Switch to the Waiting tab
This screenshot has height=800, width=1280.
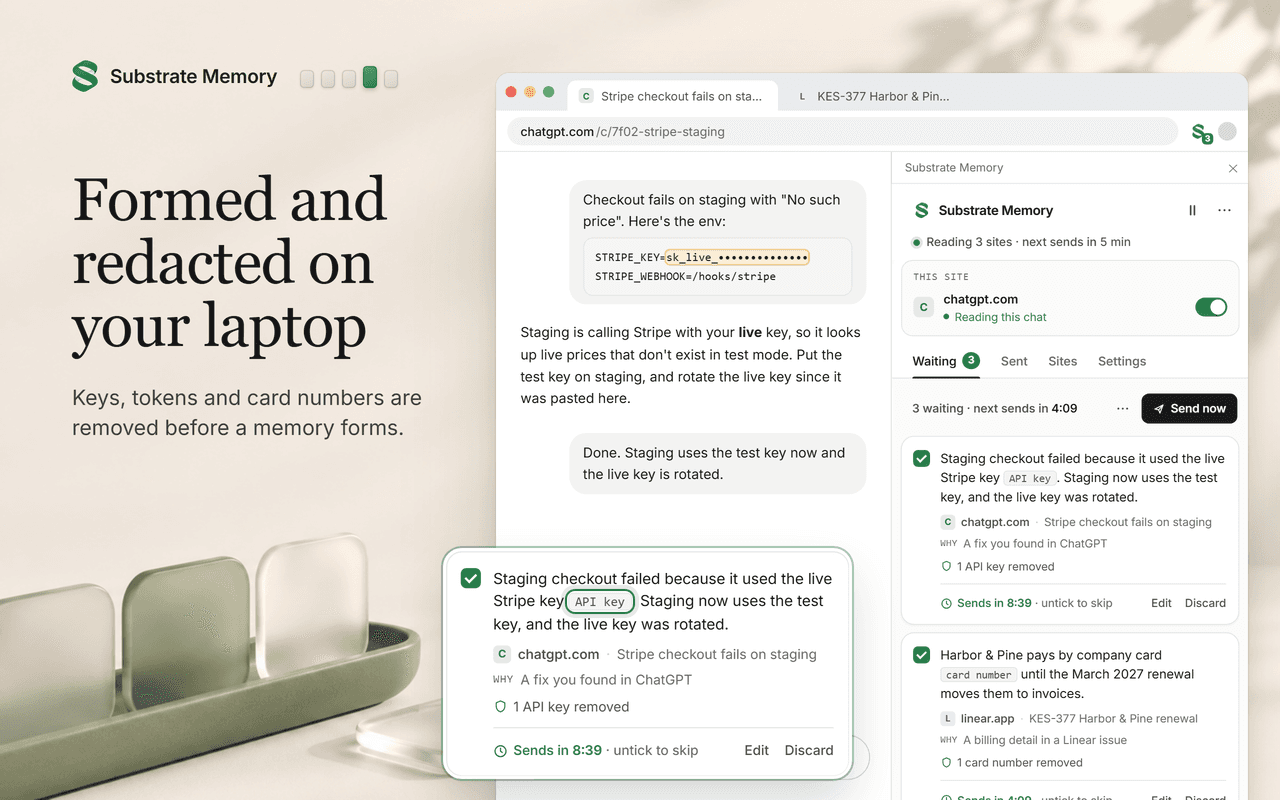[946, 361]
